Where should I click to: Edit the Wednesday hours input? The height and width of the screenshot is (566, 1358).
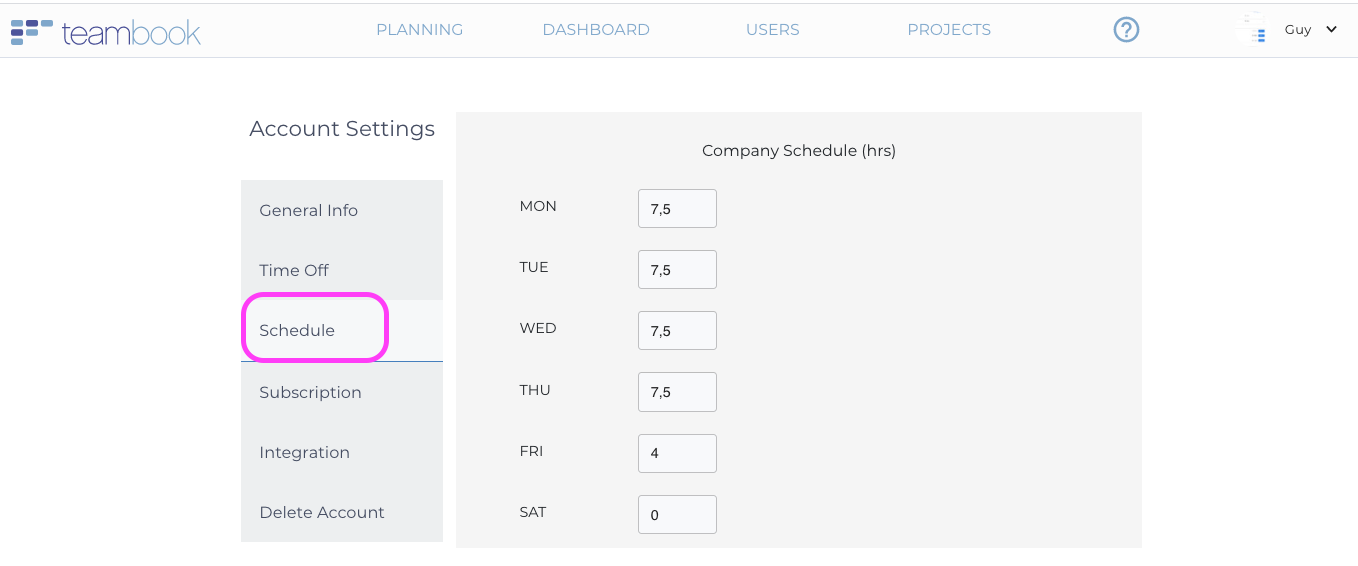[x=677, y=330]
